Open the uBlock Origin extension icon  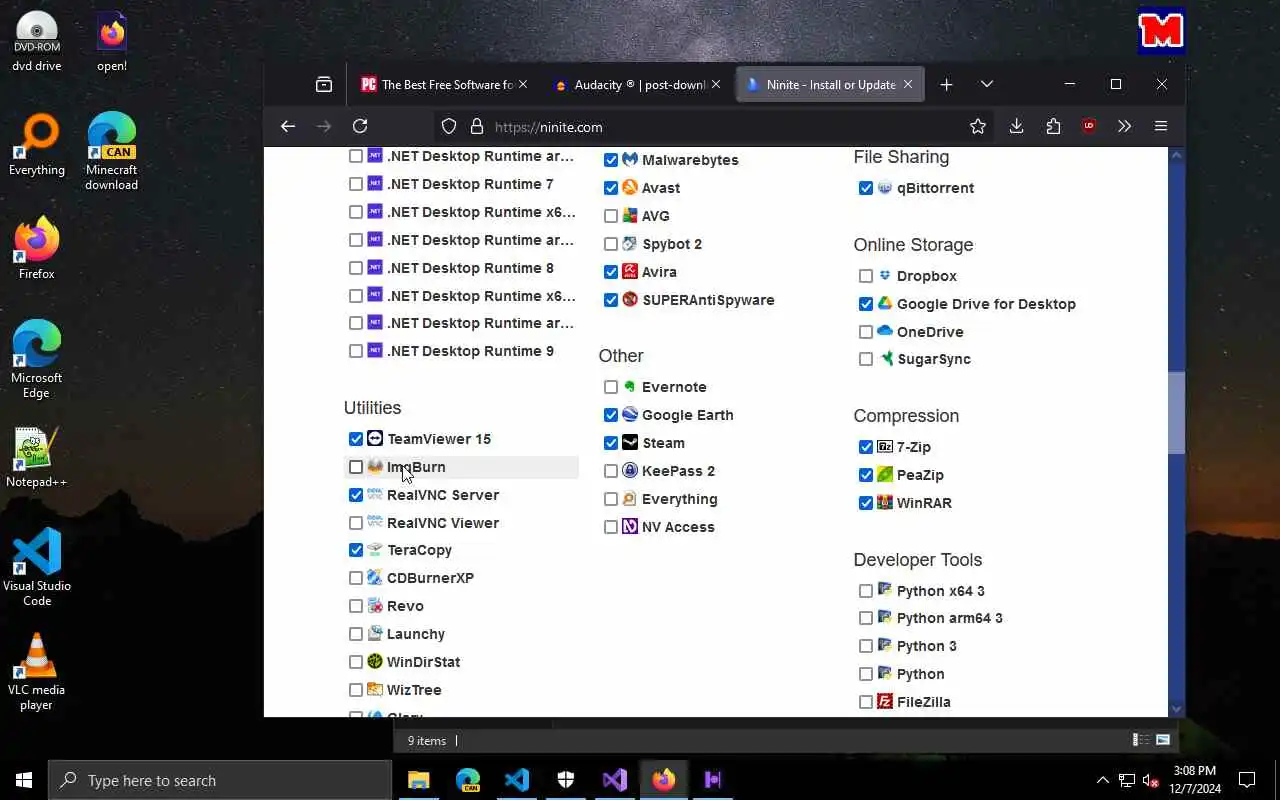[x=1089, y=126]
